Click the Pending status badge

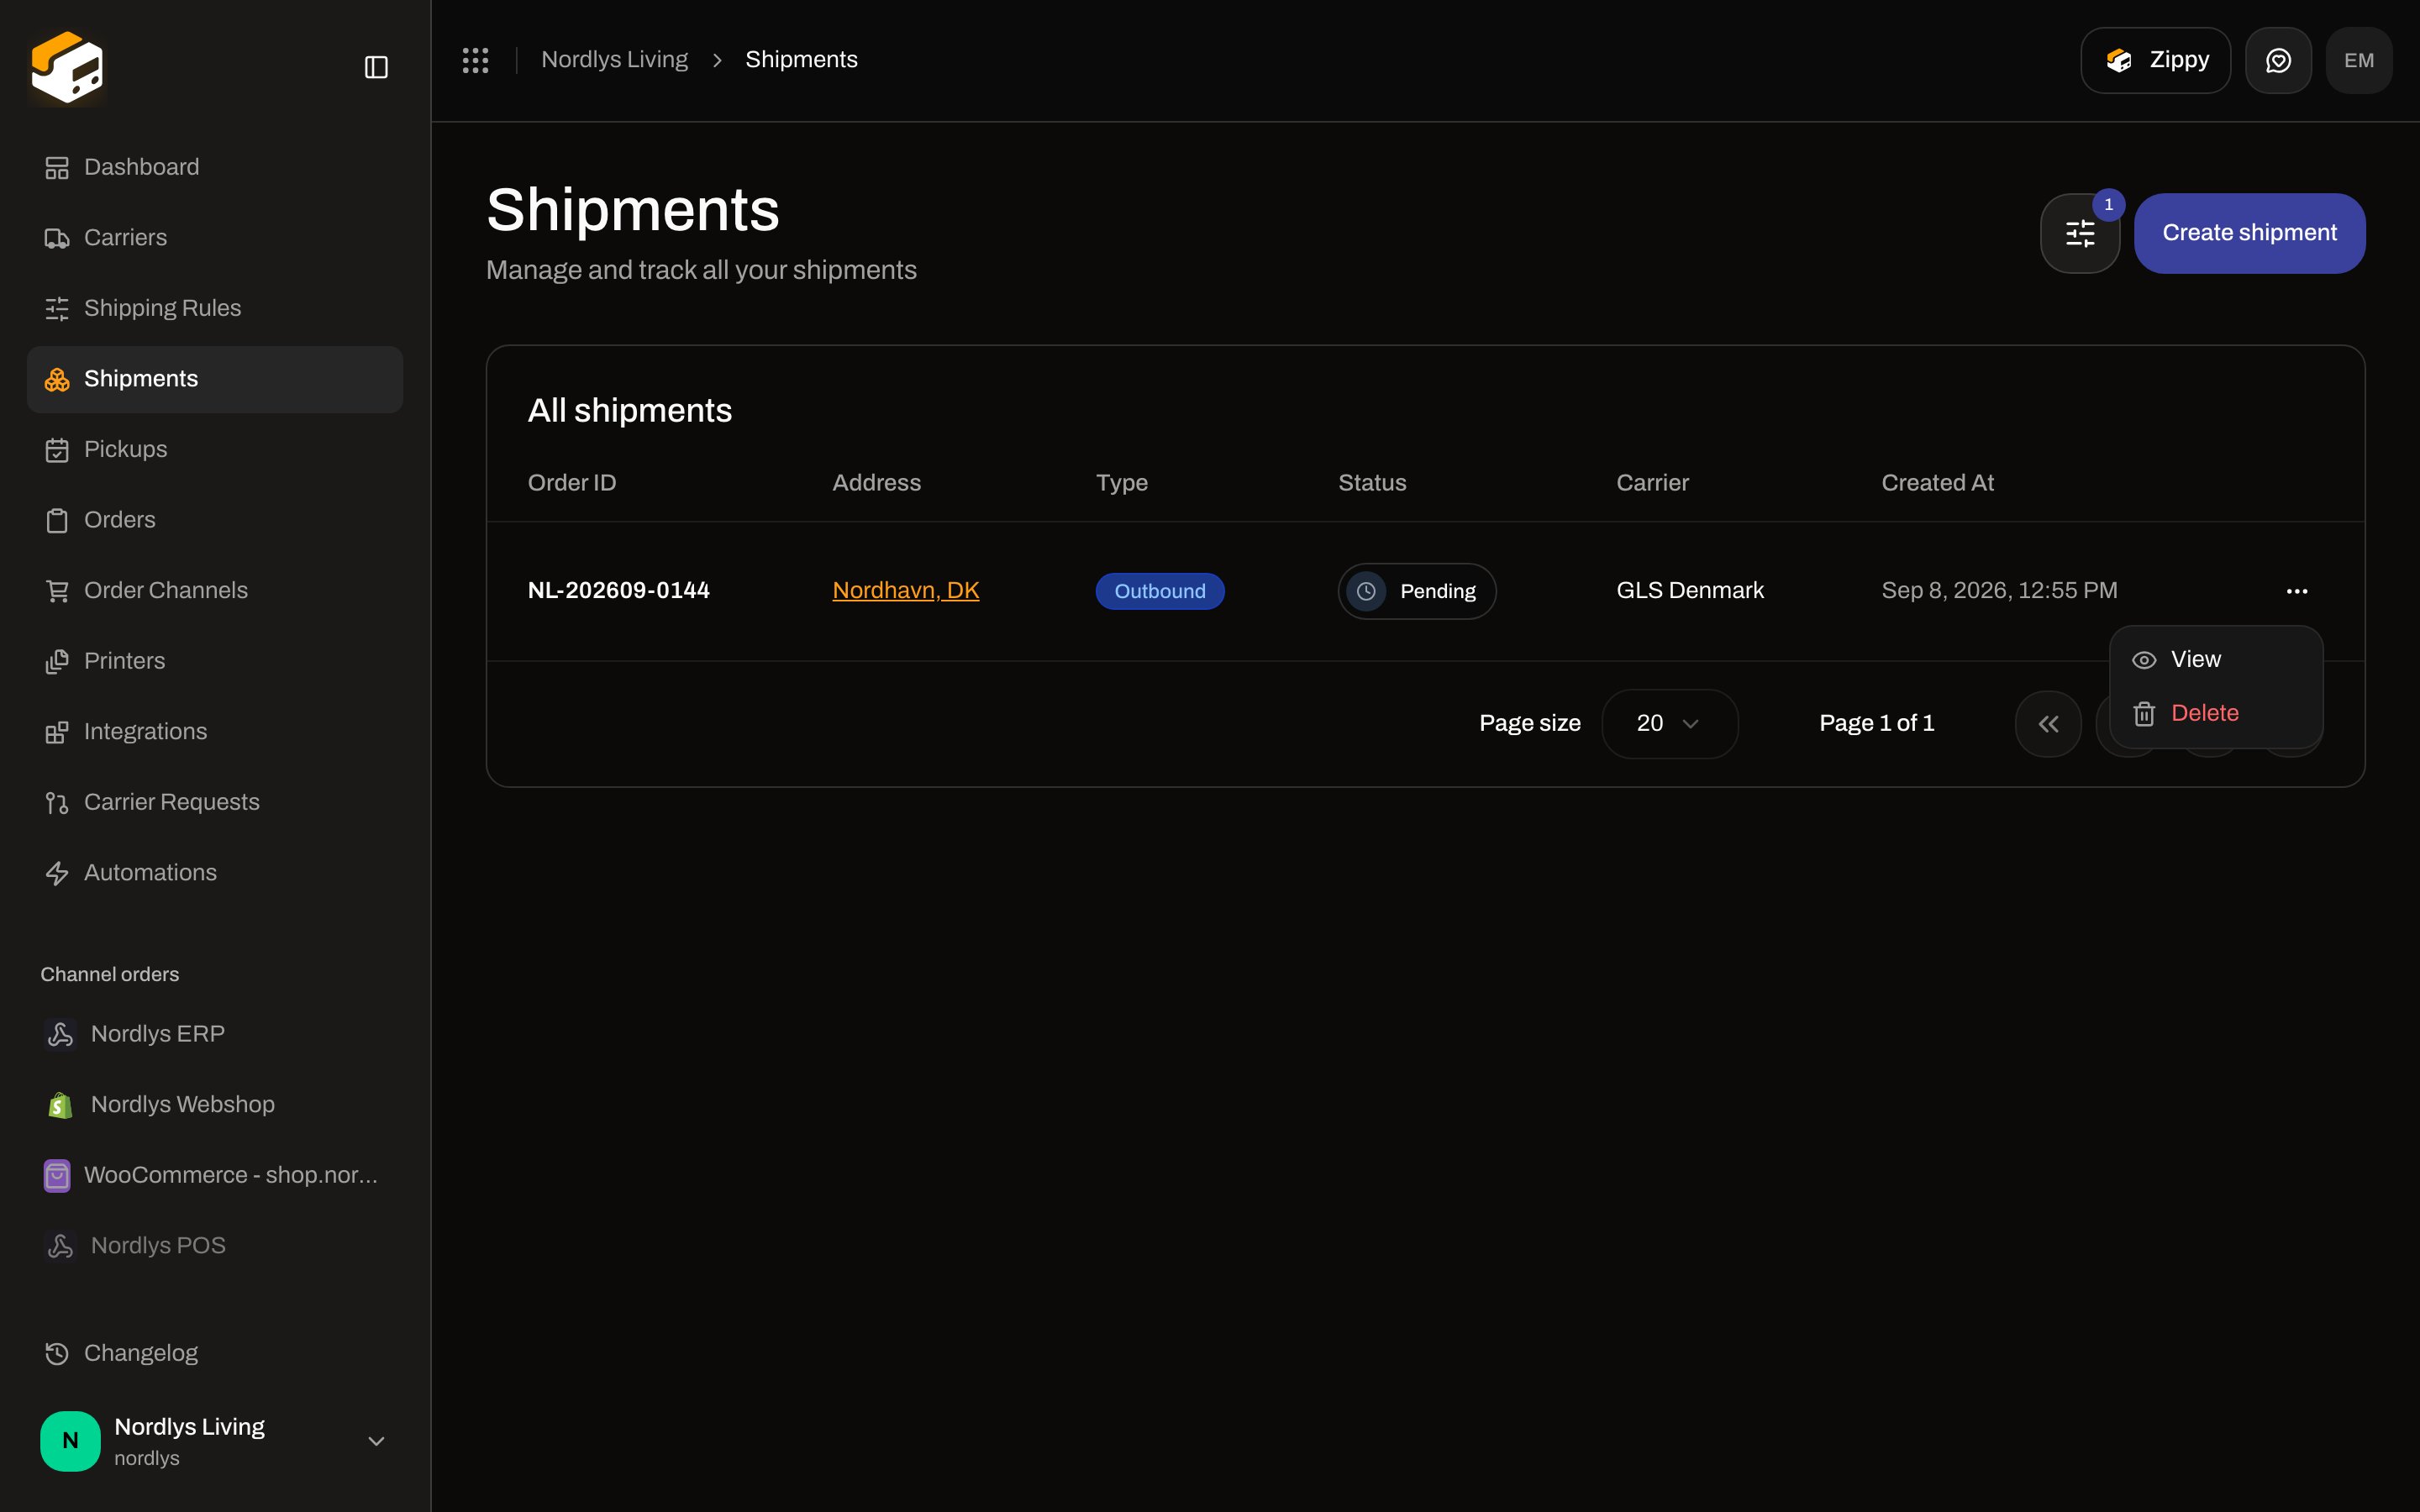coord(1416,591)
